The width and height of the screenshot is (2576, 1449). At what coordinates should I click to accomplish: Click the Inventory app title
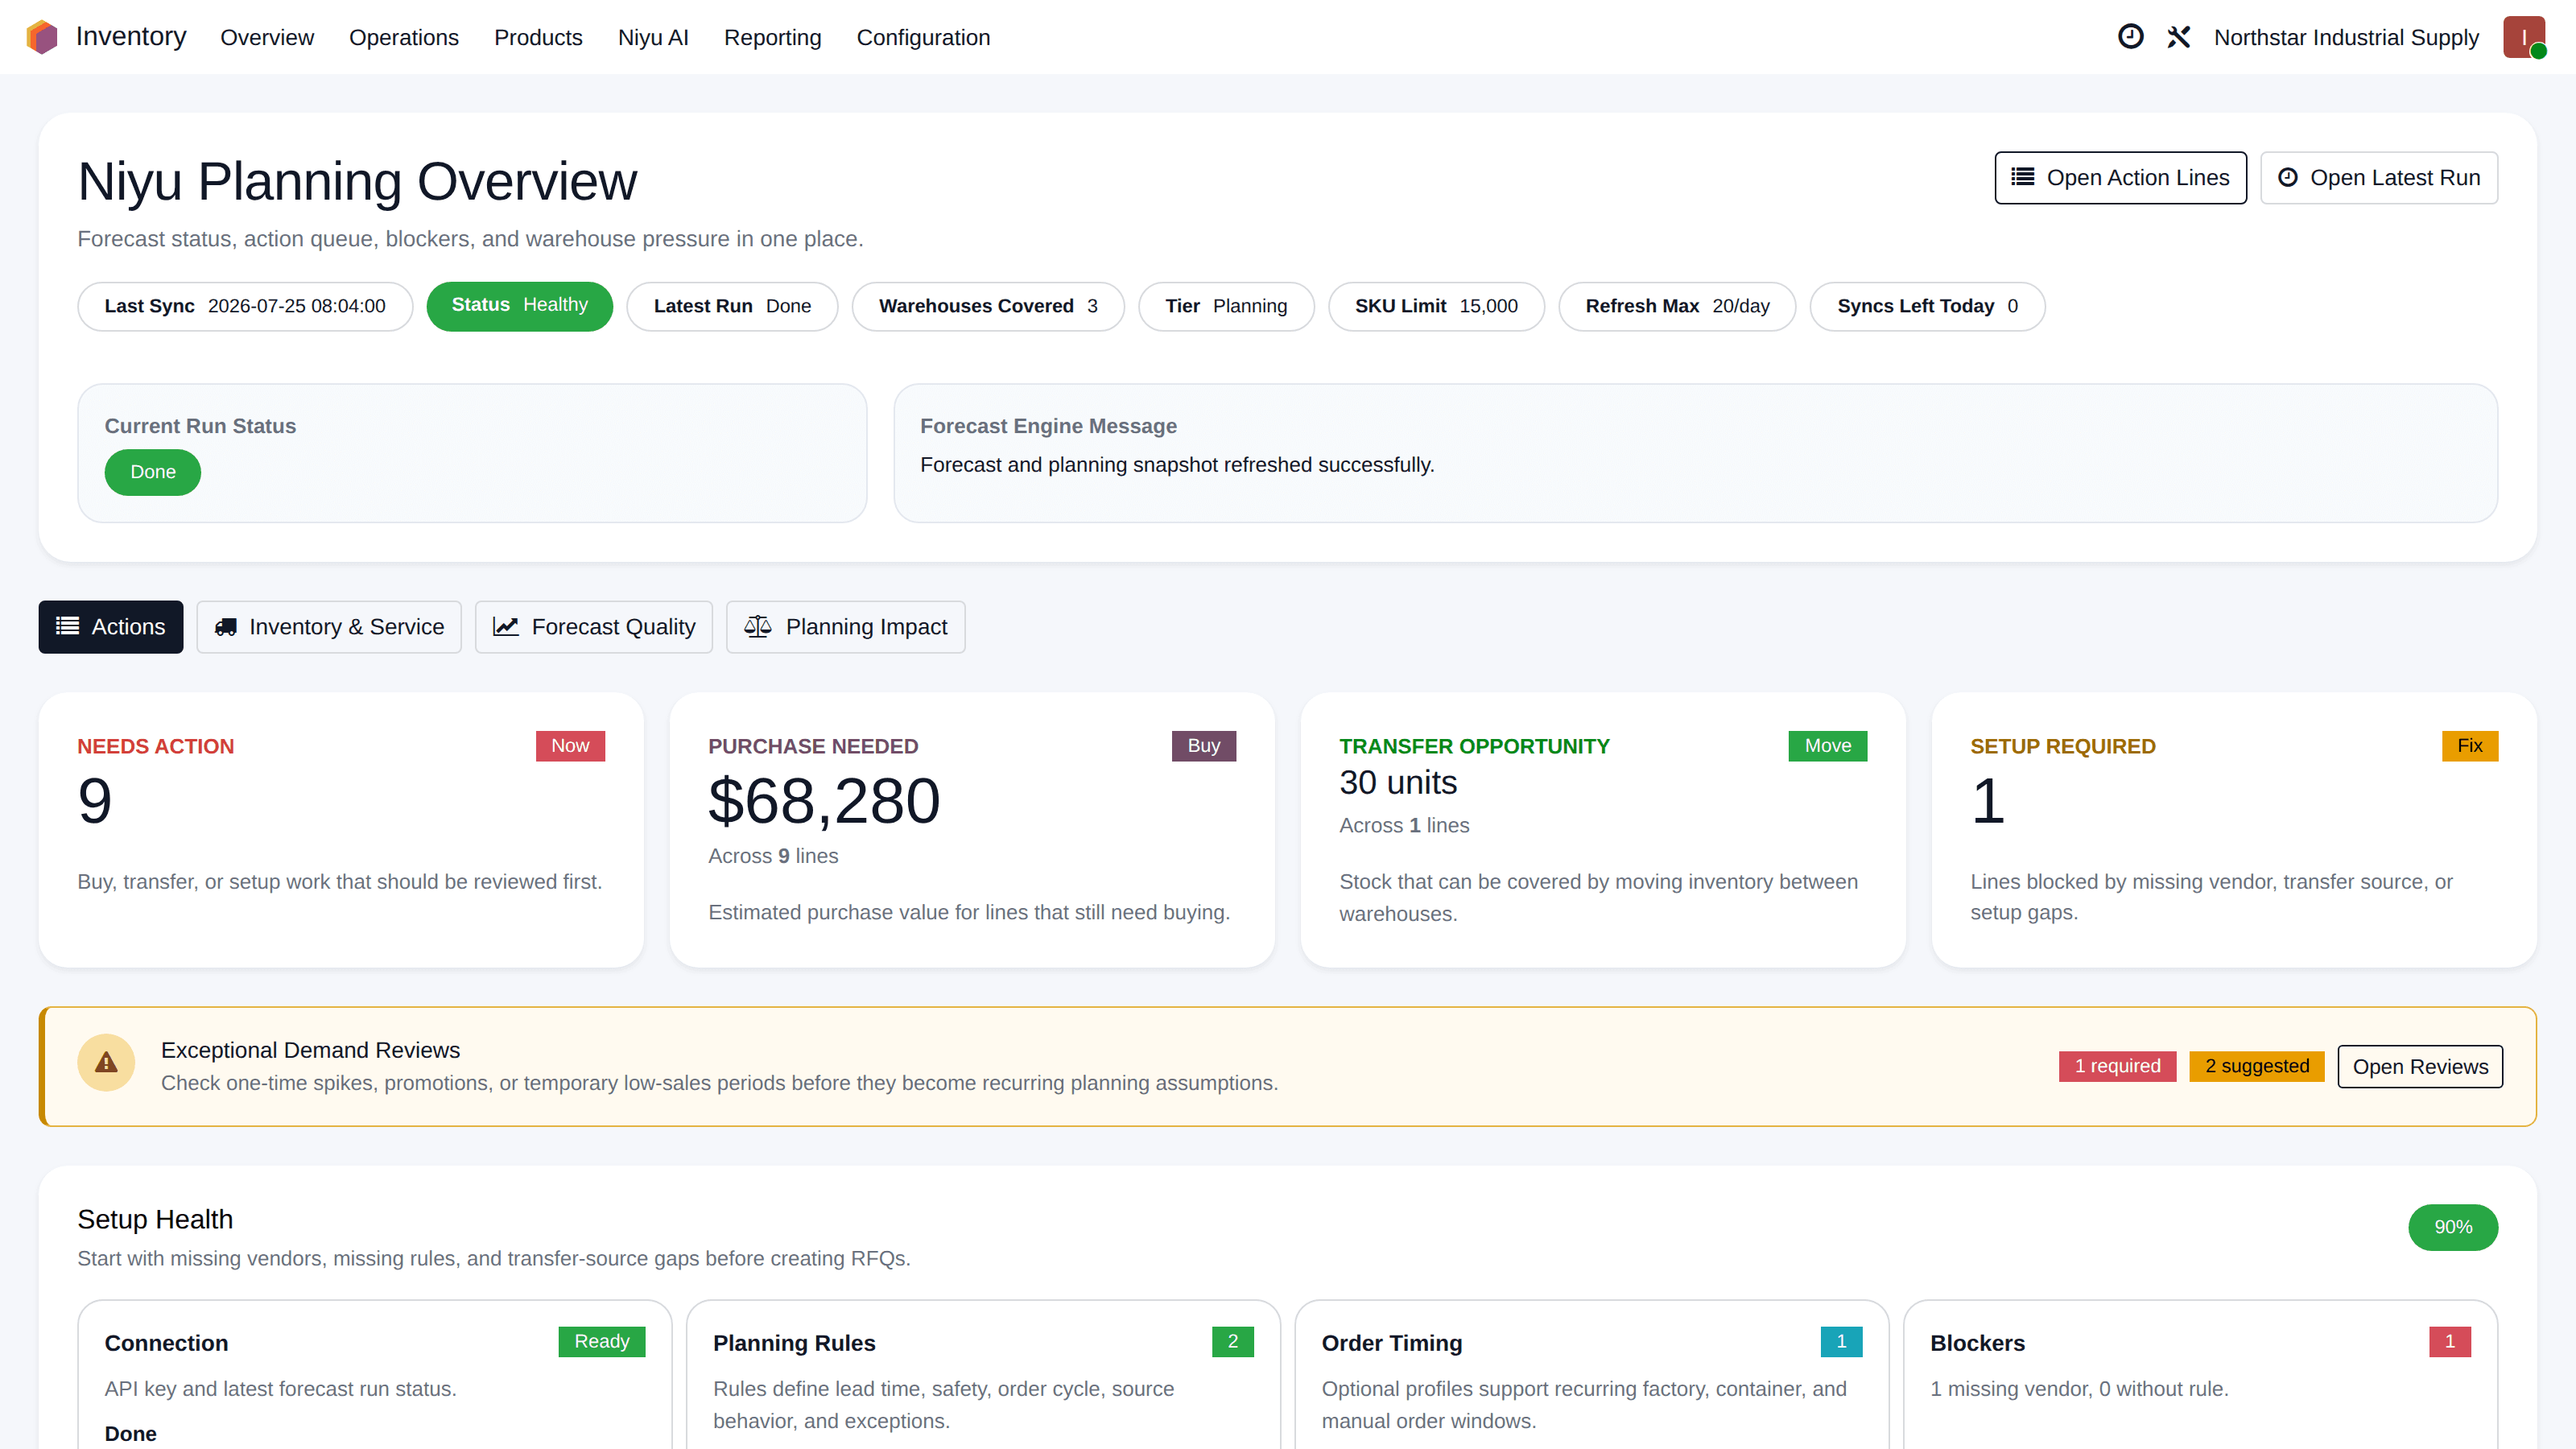point(131,36)
